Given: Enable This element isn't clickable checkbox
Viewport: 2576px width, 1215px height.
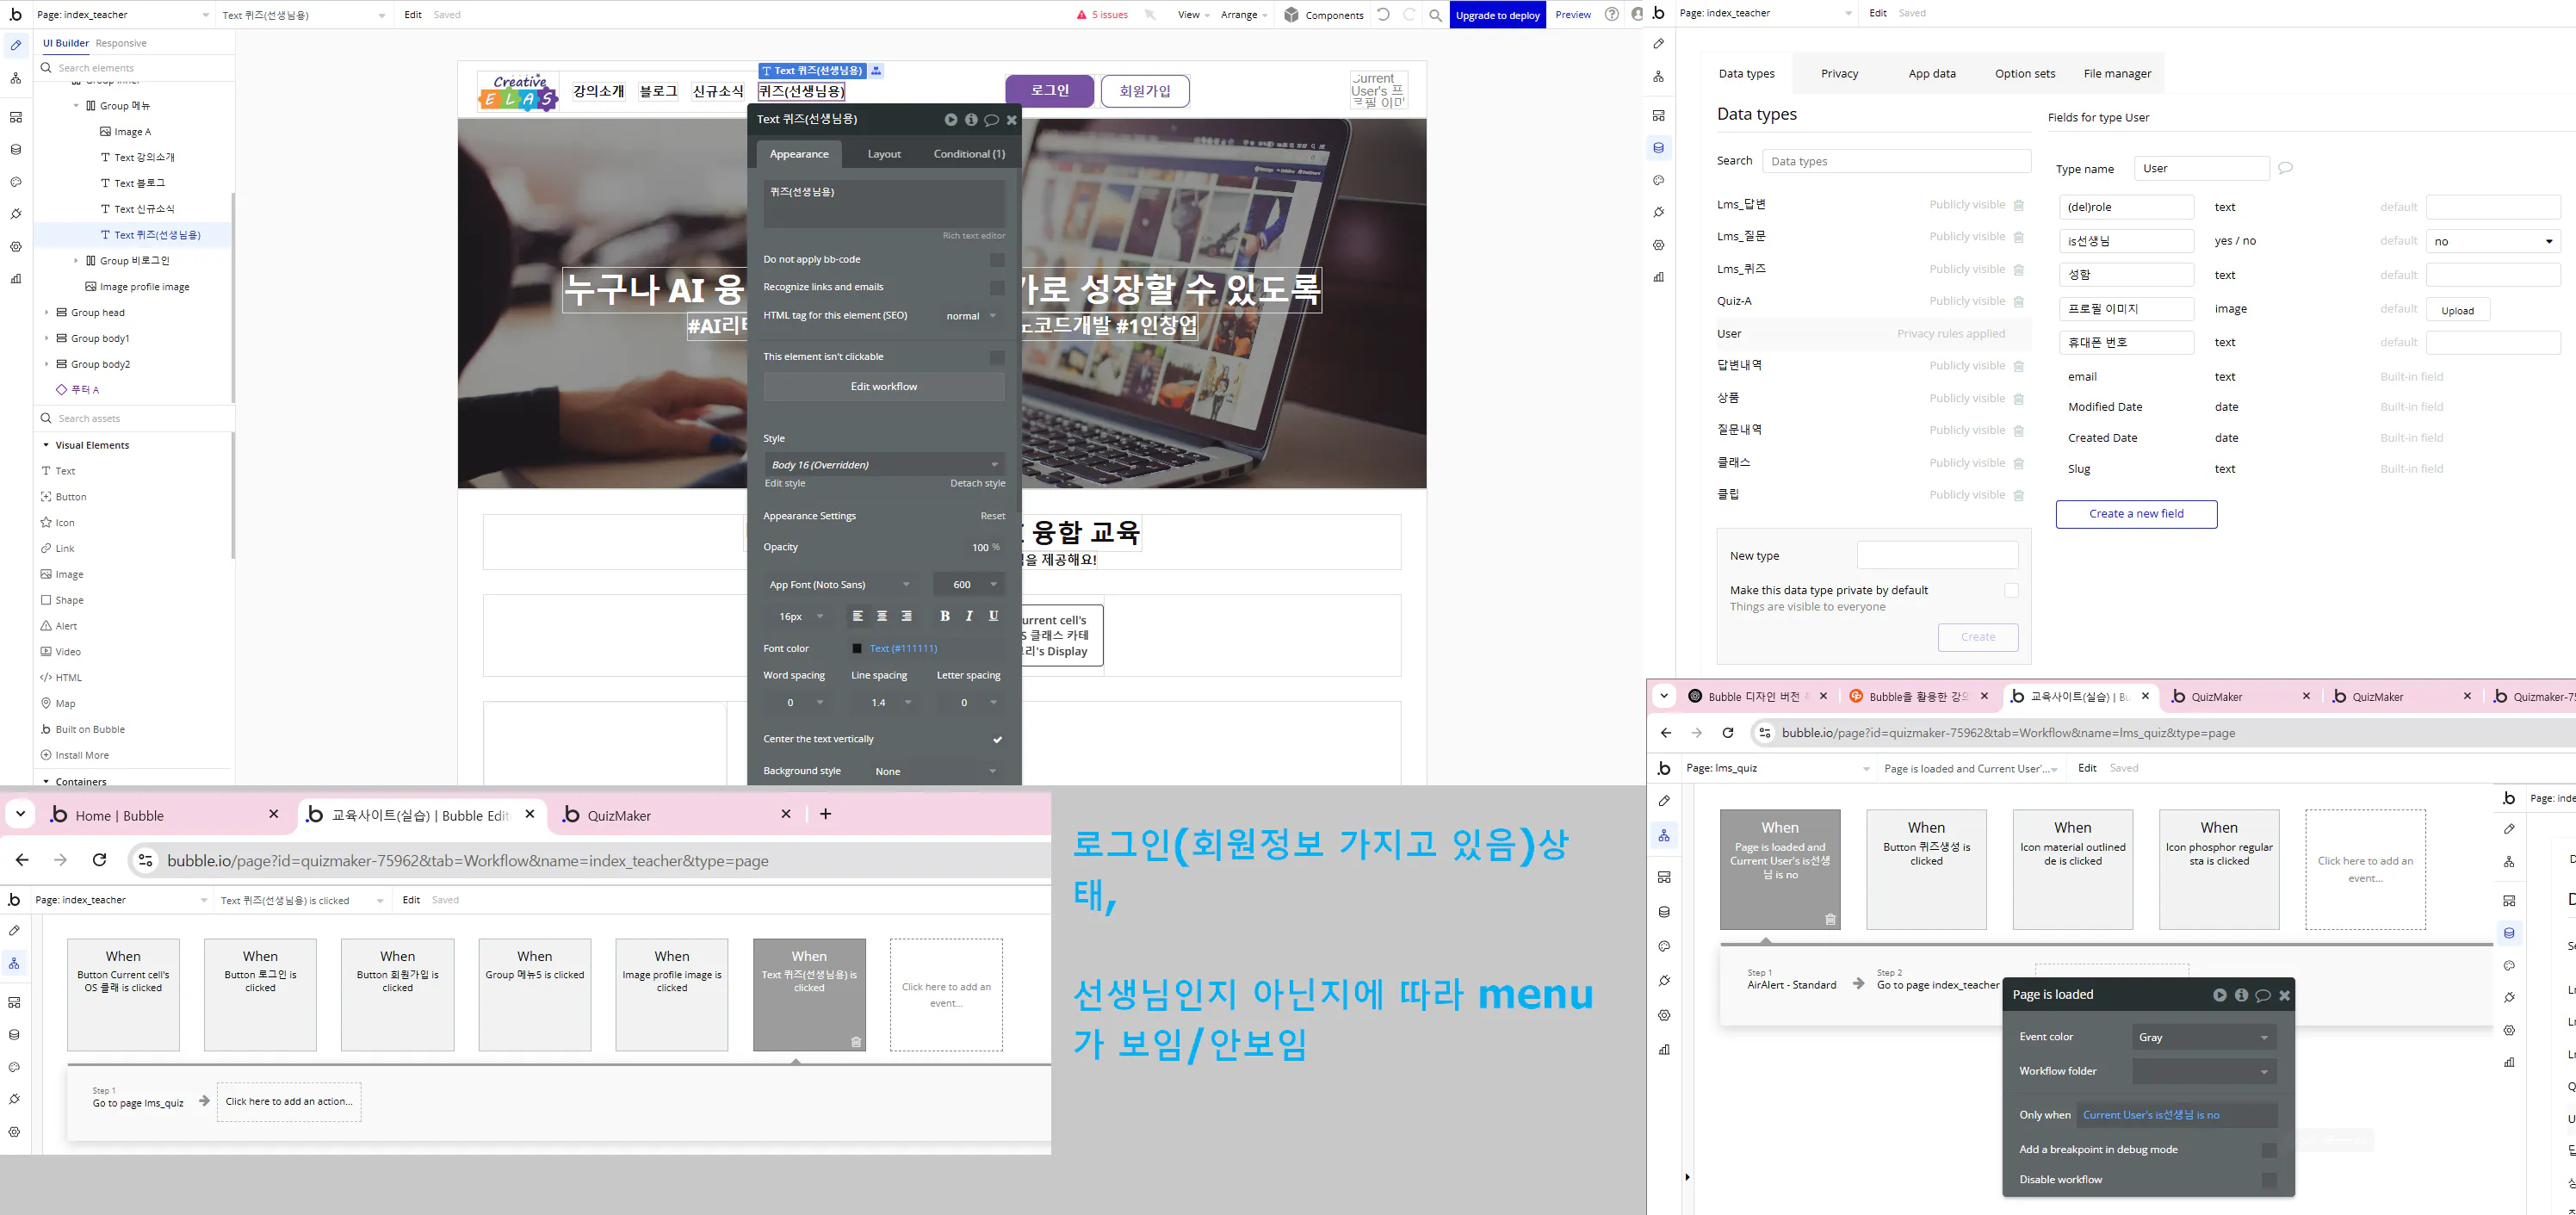Looking at the screenshot, I should 997,357.
